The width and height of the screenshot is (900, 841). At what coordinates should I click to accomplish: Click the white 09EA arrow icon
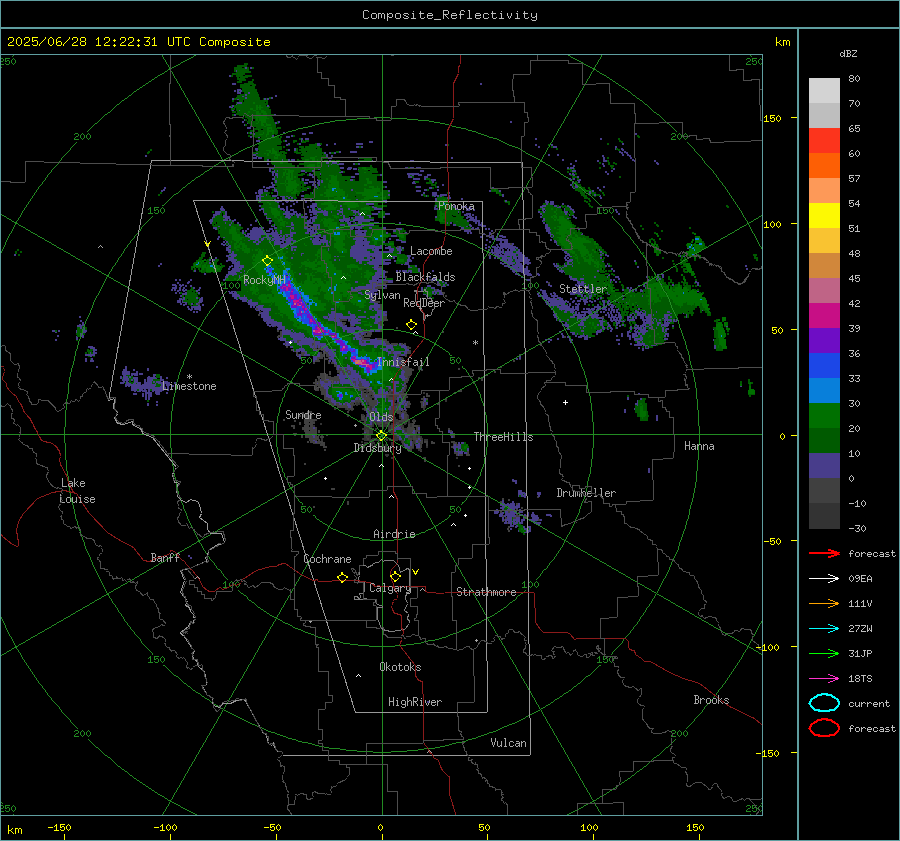click(824, 578)
